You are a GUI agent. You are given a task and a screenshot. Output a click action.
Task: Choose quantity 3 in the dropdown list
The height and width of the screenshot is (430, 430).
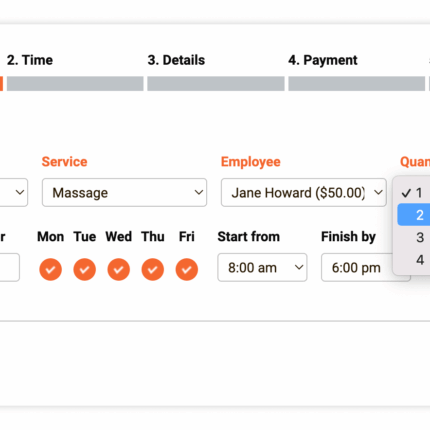[414, 237]
